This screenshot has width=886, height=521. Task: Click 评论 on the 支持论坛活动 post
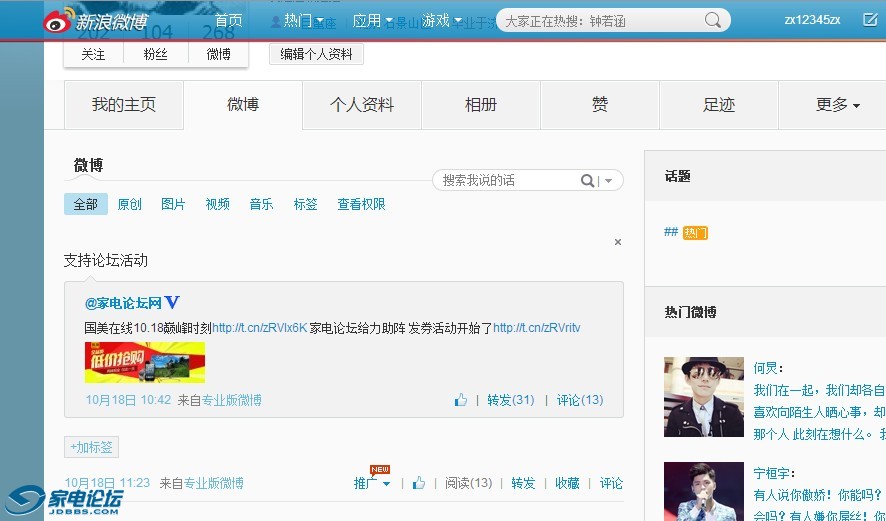tap(611, 483)
